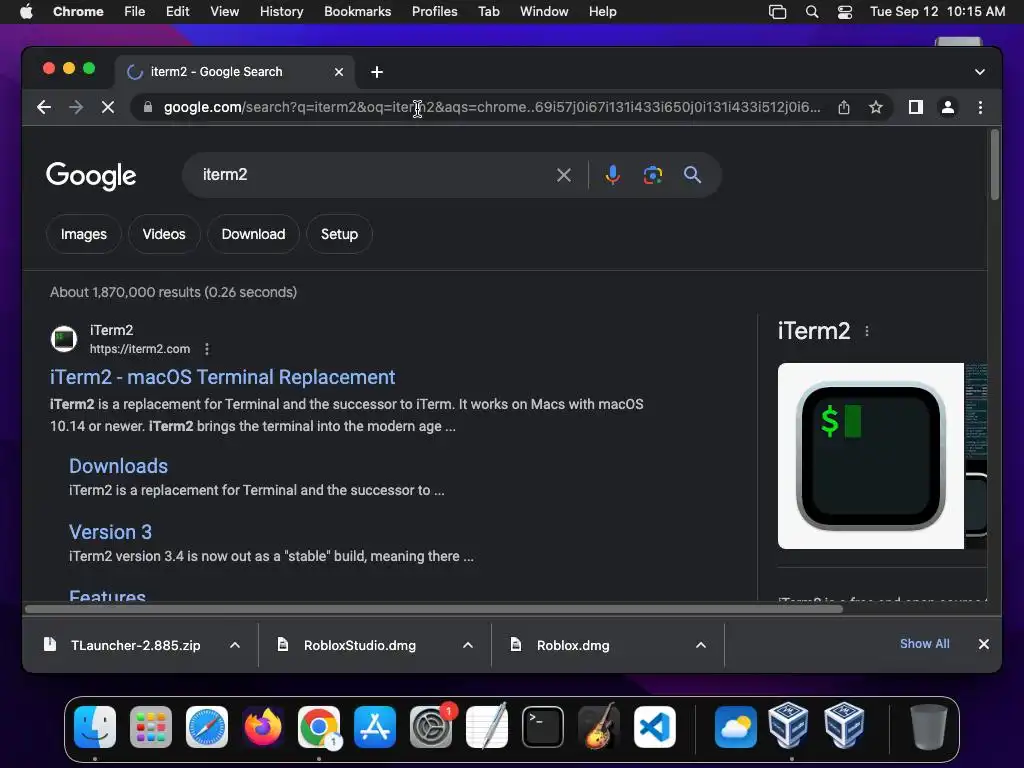Click inside the Google search field
Viewport: 1024px width, 768px height.
coord(372,175)
